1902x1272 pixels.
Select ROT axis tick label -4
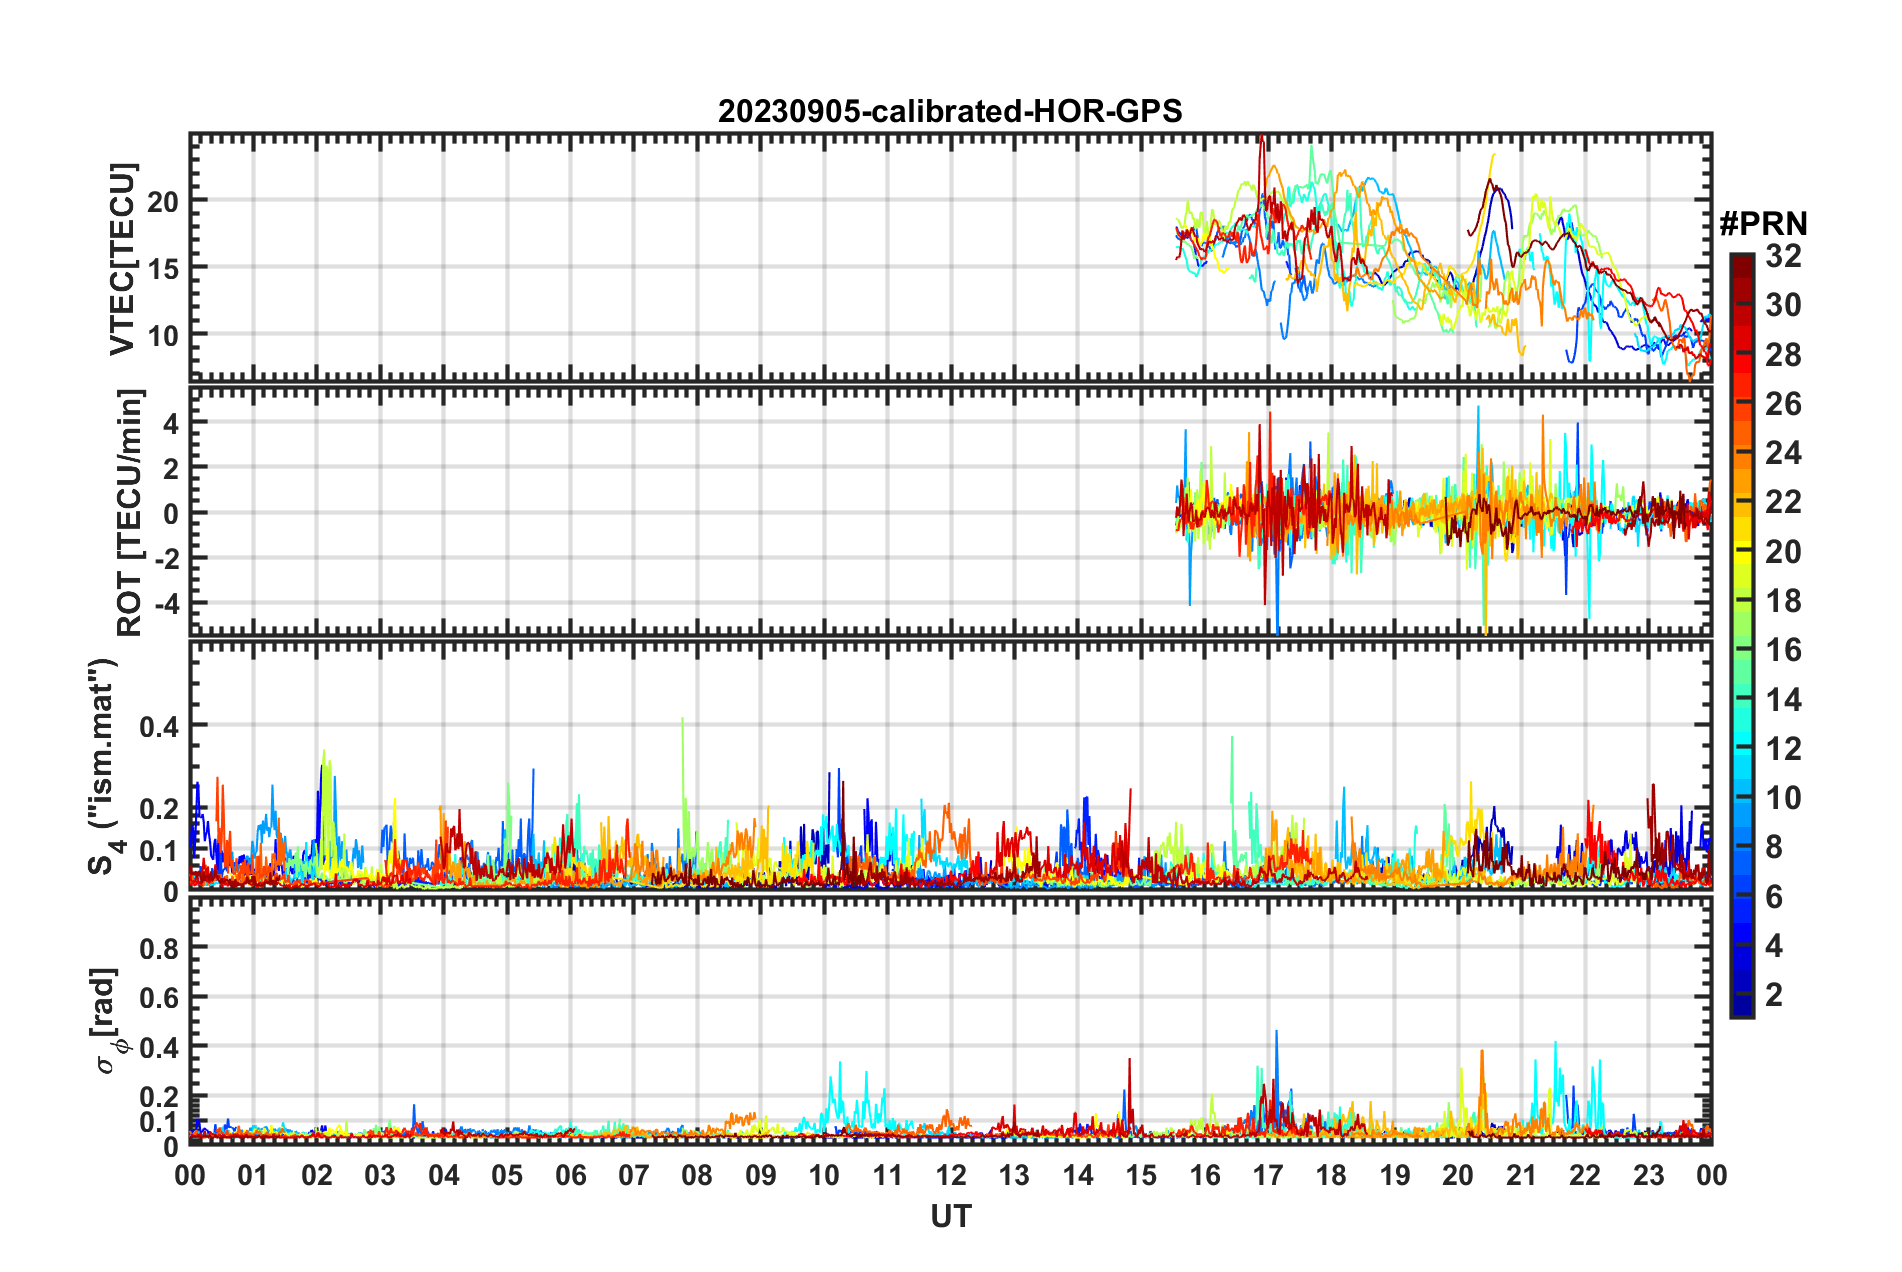(x=168, y=605)
